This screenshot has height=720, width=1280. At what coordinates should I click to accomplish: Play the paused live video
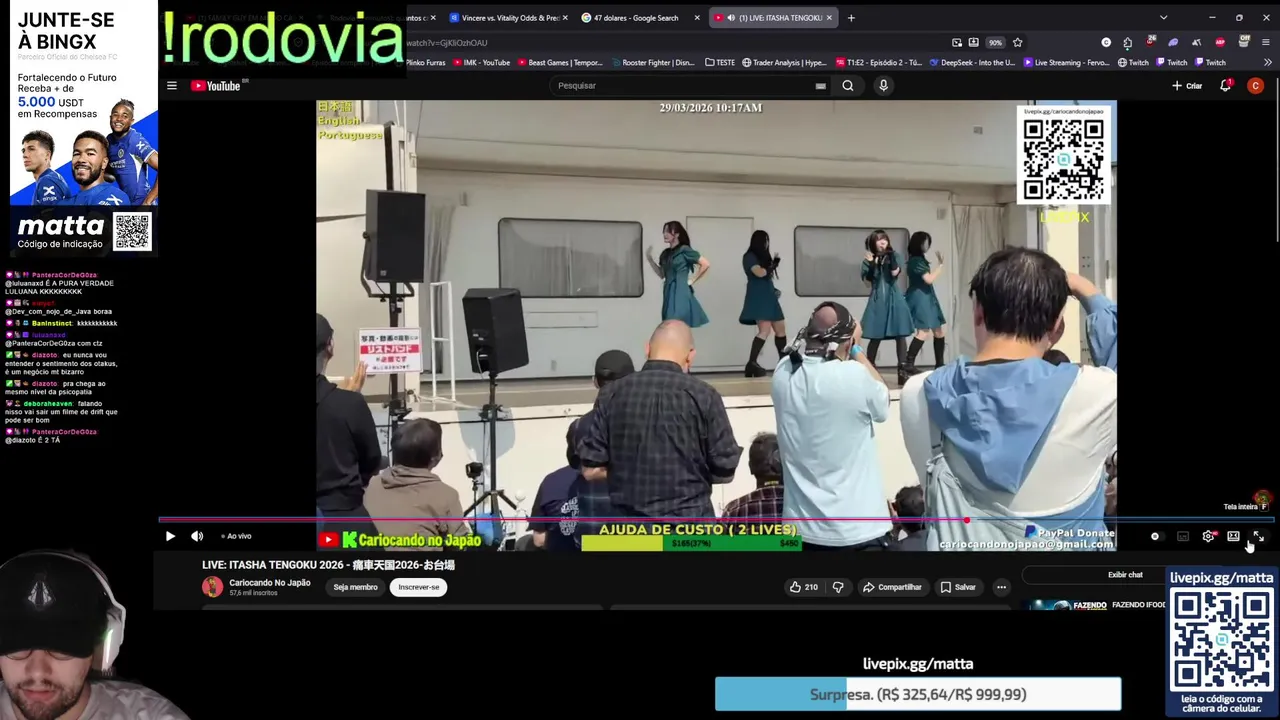click(x=170, y=536)
